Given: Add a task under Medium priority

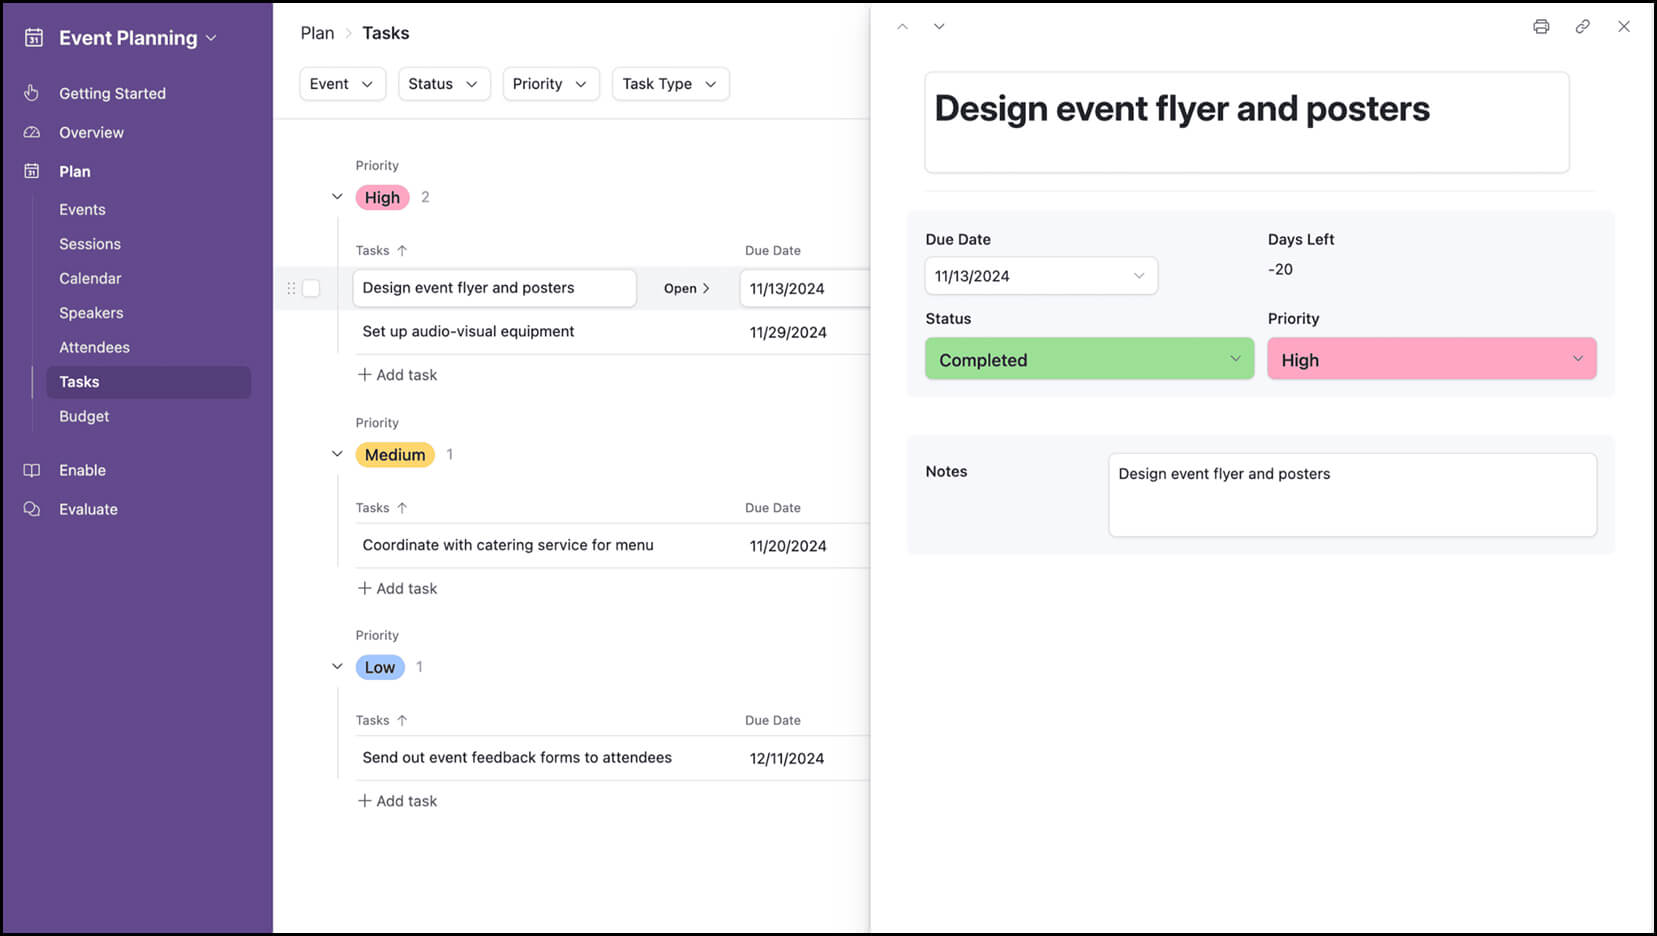Looking at the screenshot, I should 397,588.
